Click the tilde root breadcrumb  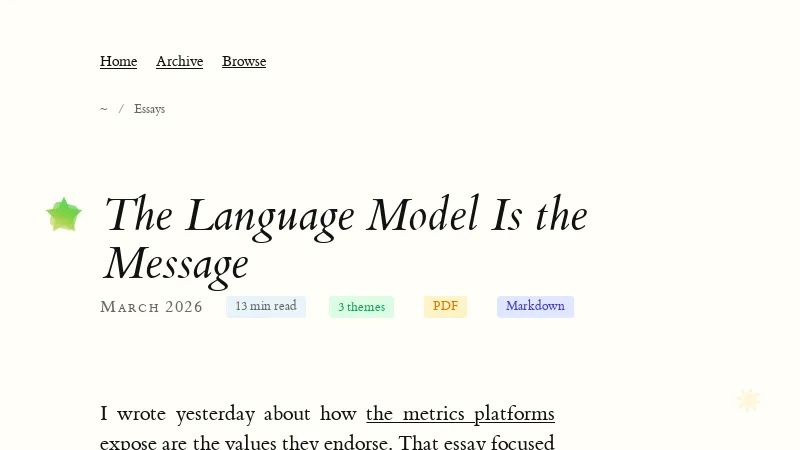point(103,109)
